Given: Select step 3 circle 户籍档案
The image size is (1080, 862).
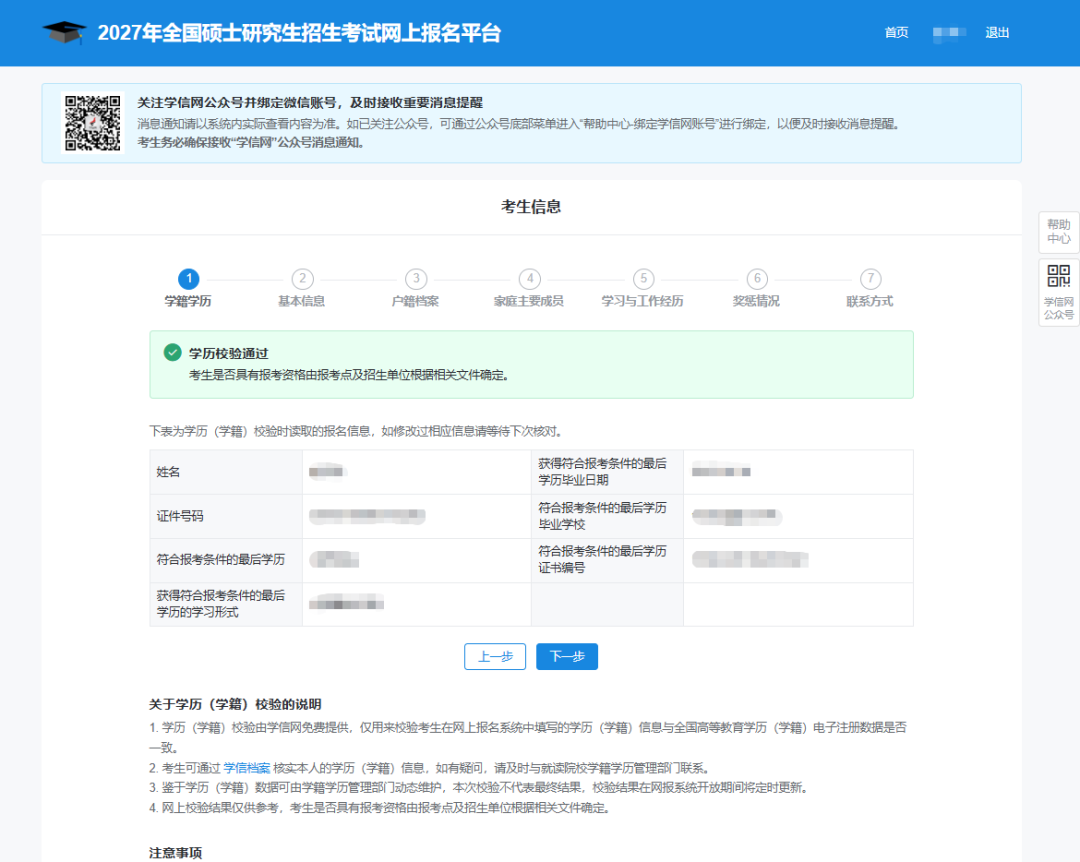Looking at the screenshot, I should (416, 279).
